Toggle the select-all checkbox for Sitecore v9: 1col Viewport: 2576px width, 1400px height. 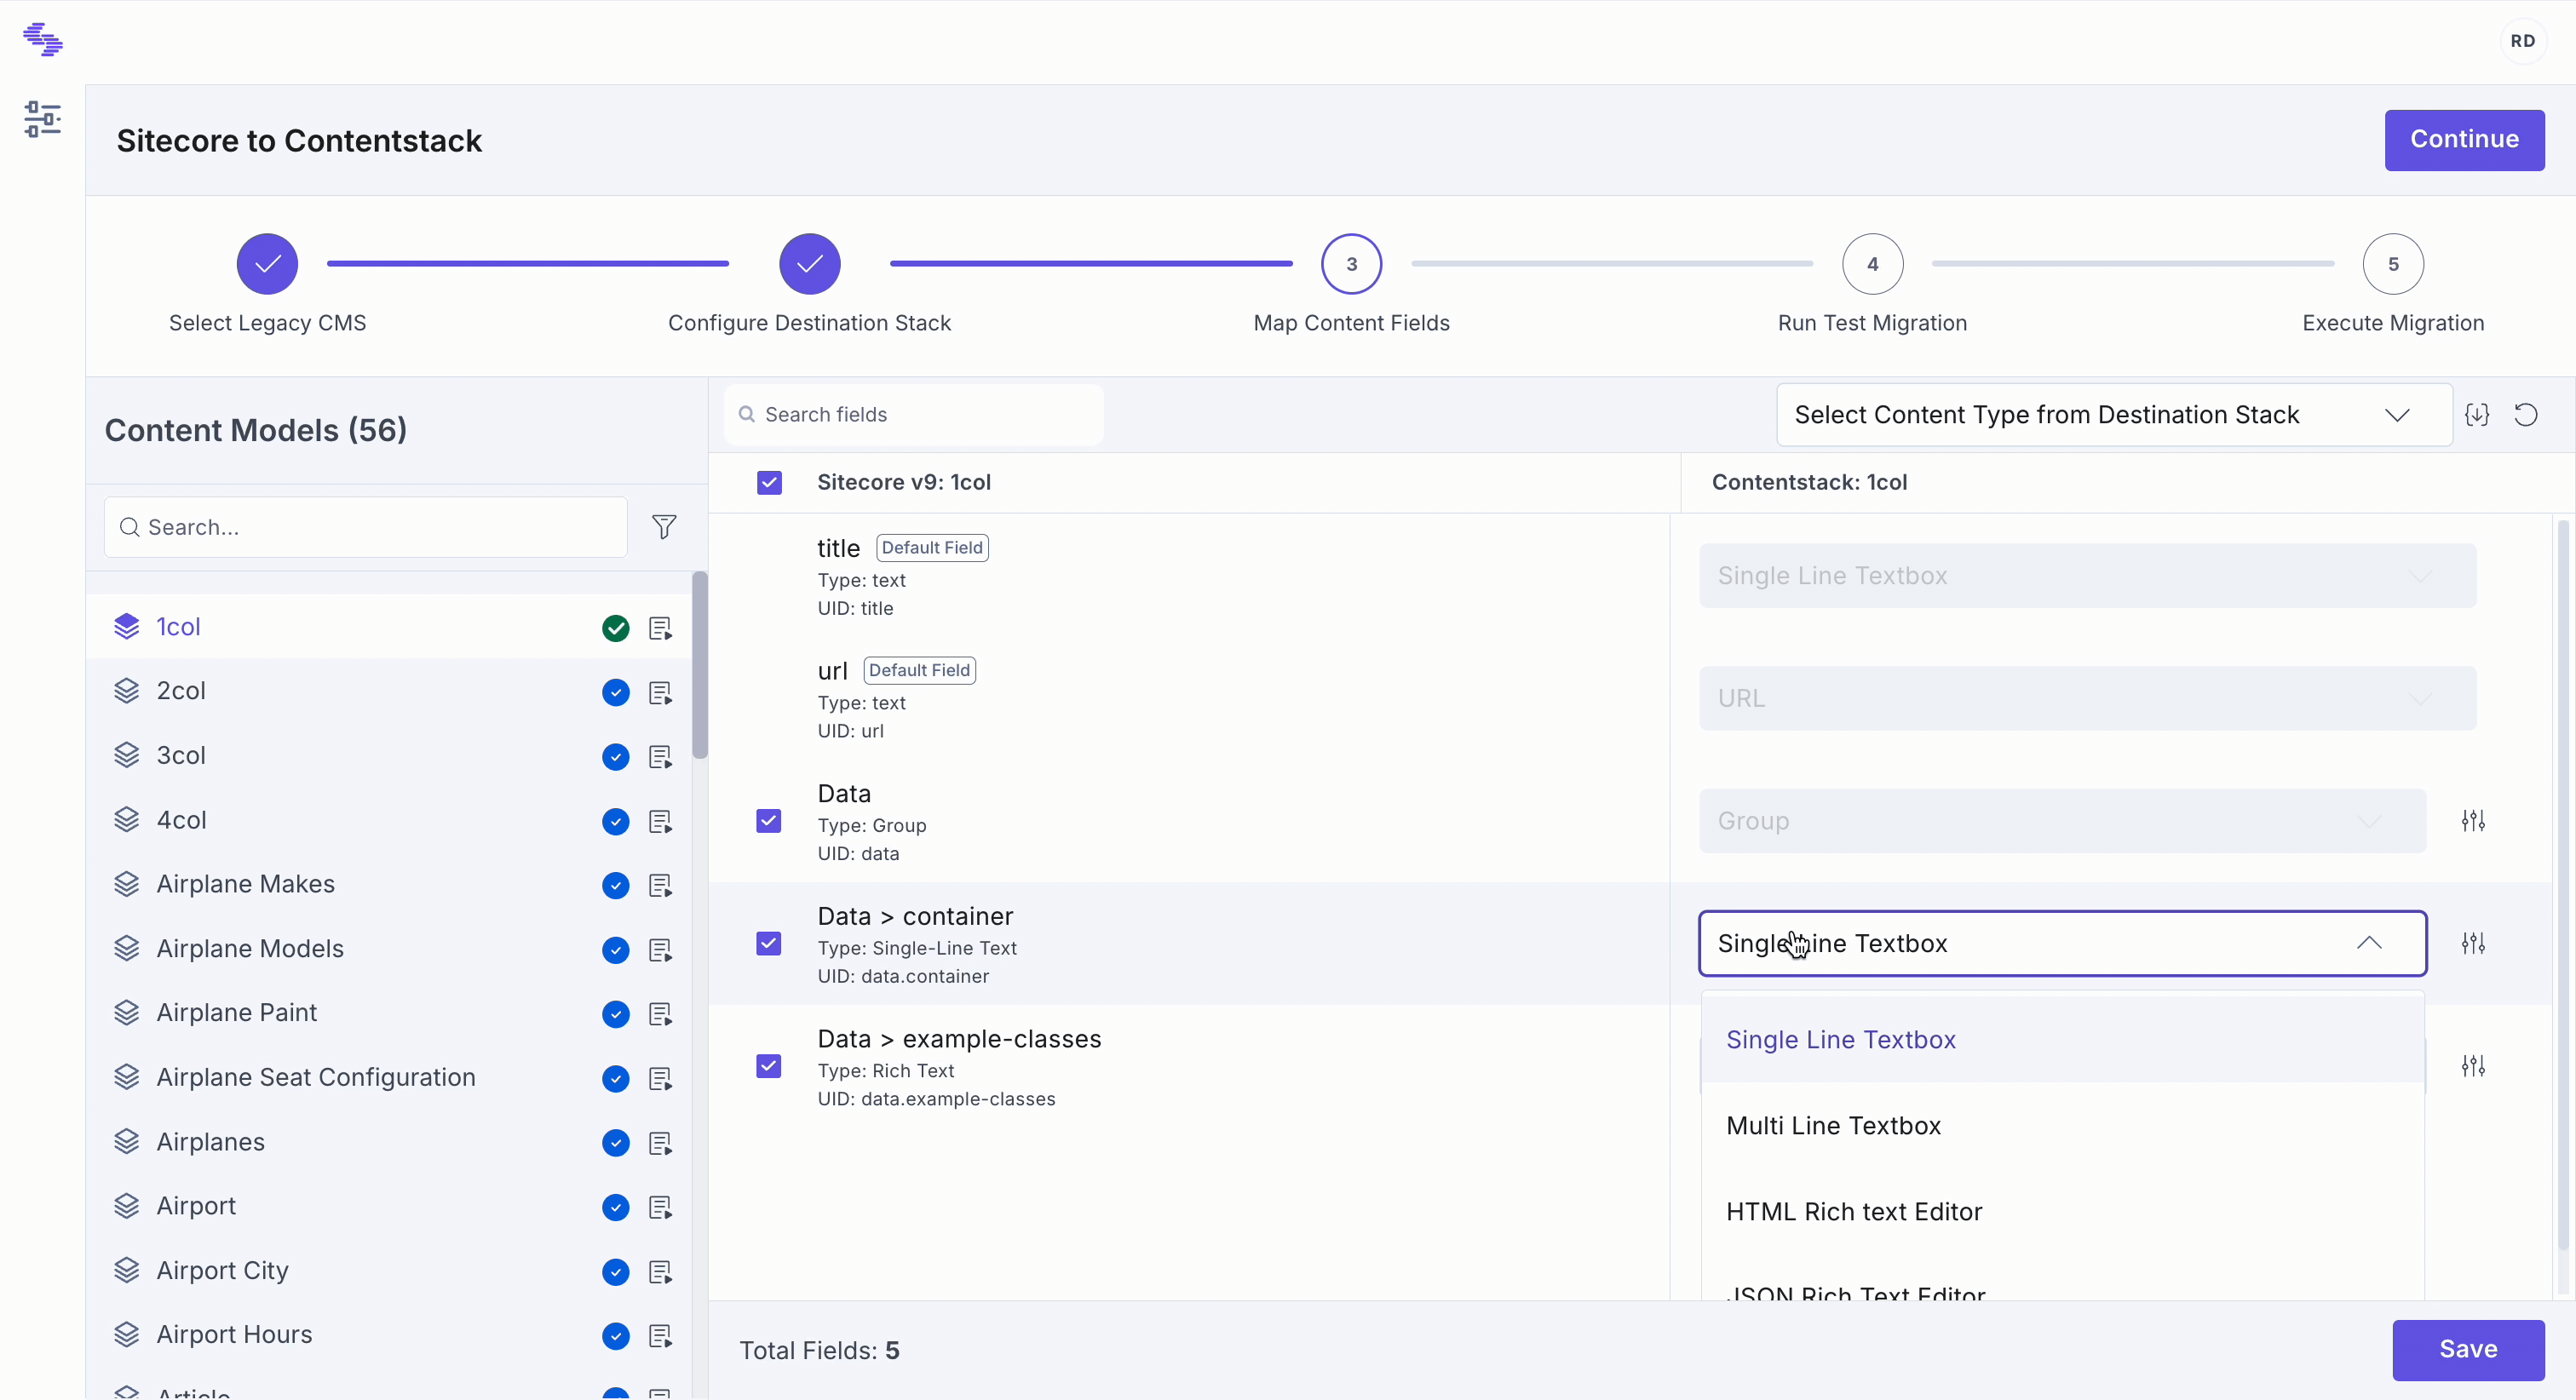pos(769,483)
